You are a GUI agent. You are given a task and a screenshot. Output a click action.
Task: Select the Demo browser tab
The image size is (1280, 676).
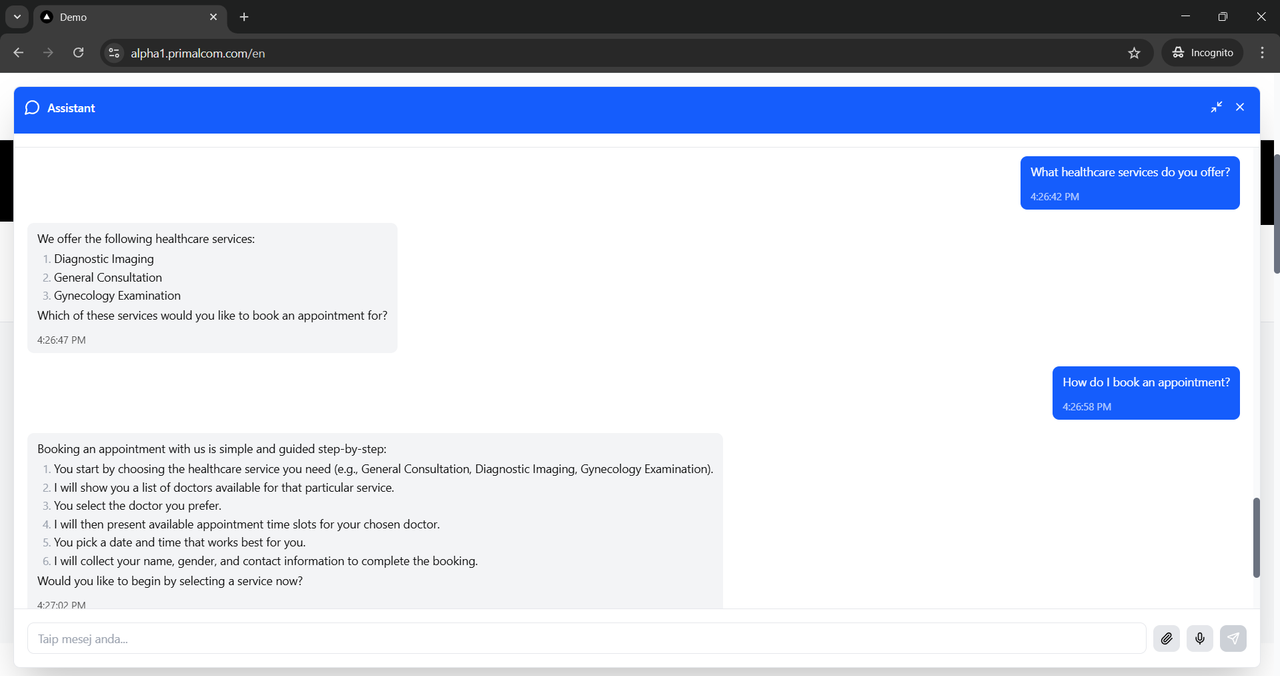pos(130,17)
